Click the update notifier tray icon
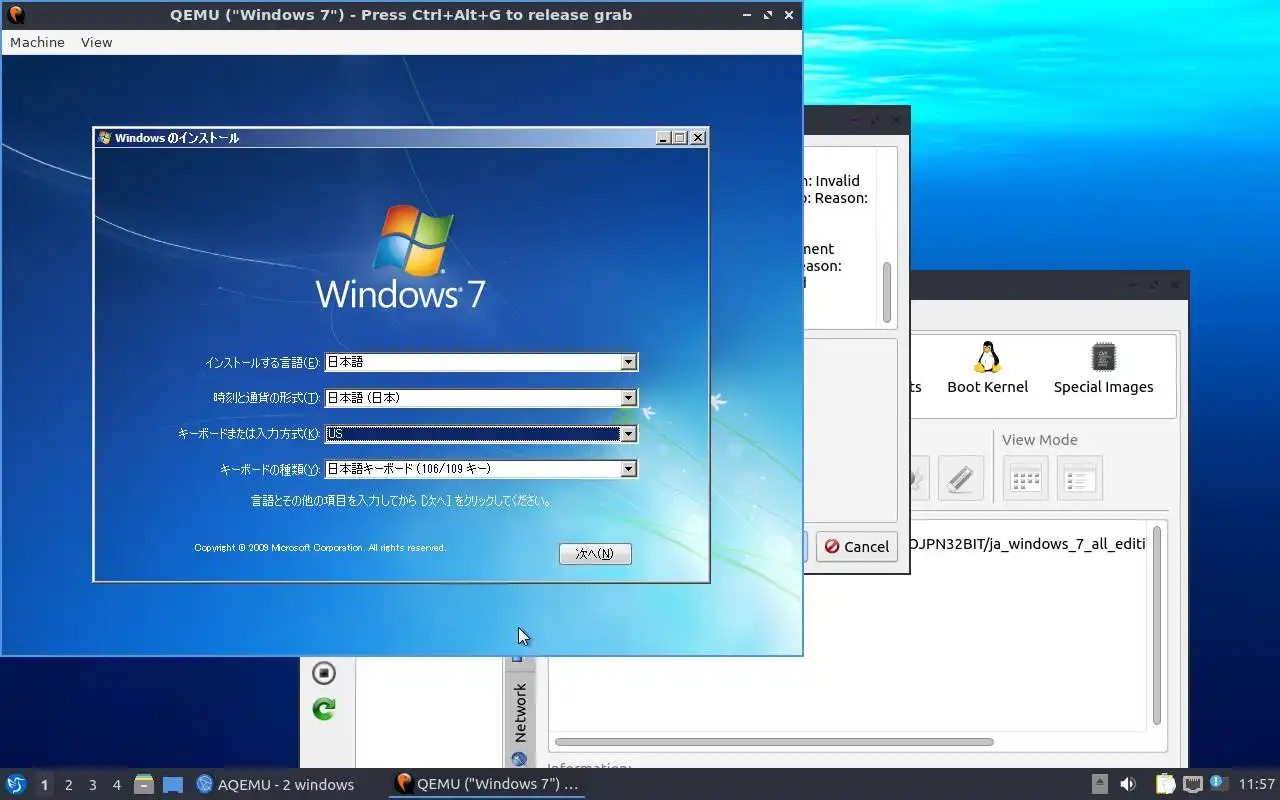 1218,783
